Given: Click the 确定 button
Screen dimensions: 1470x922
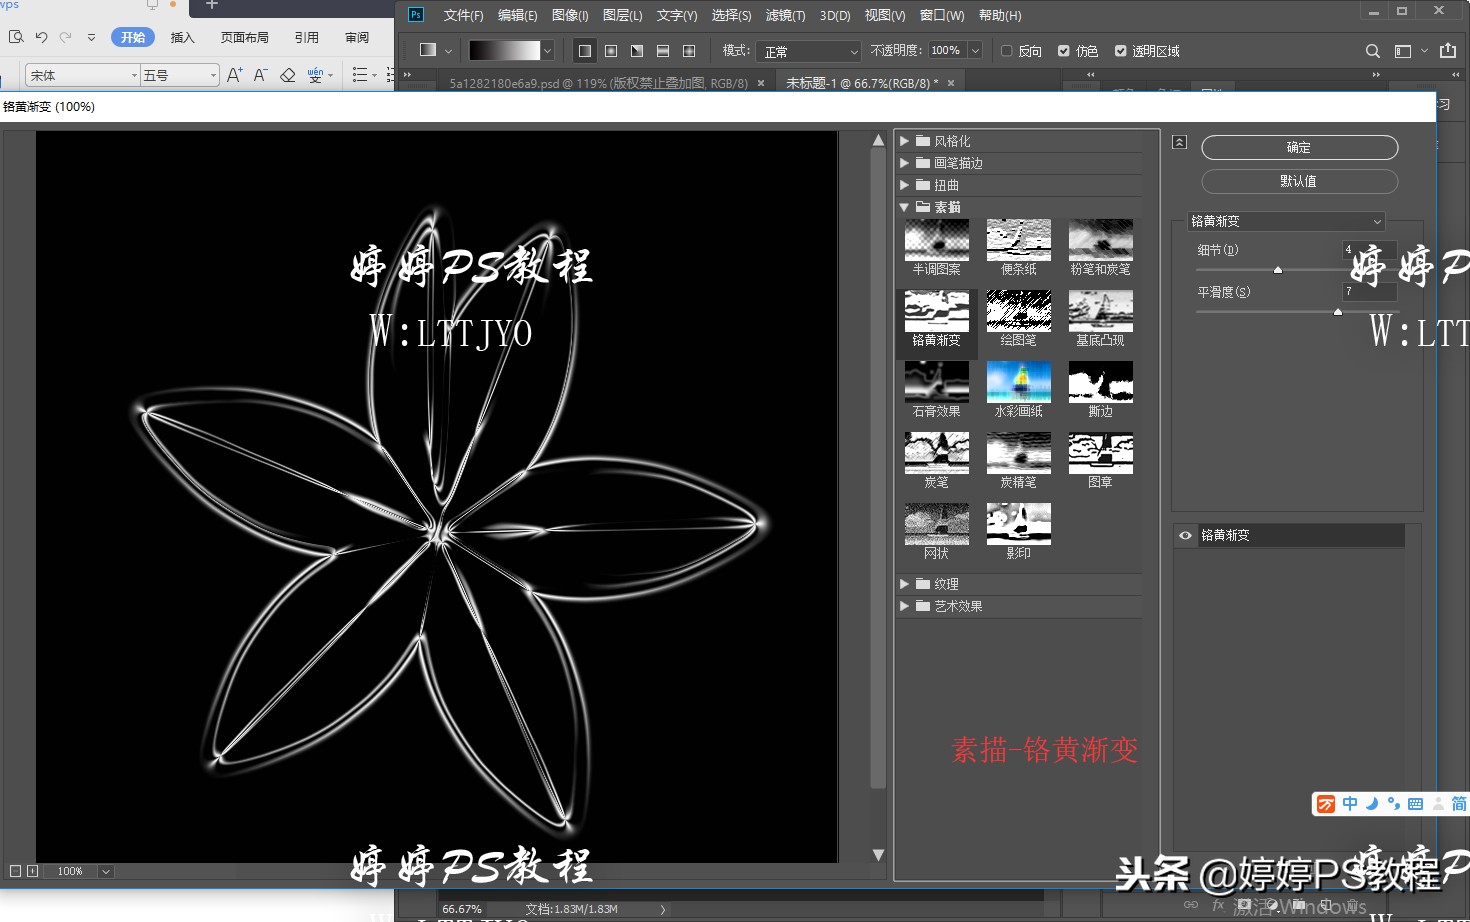Looking at the screenshot, I should point(1298,147).
